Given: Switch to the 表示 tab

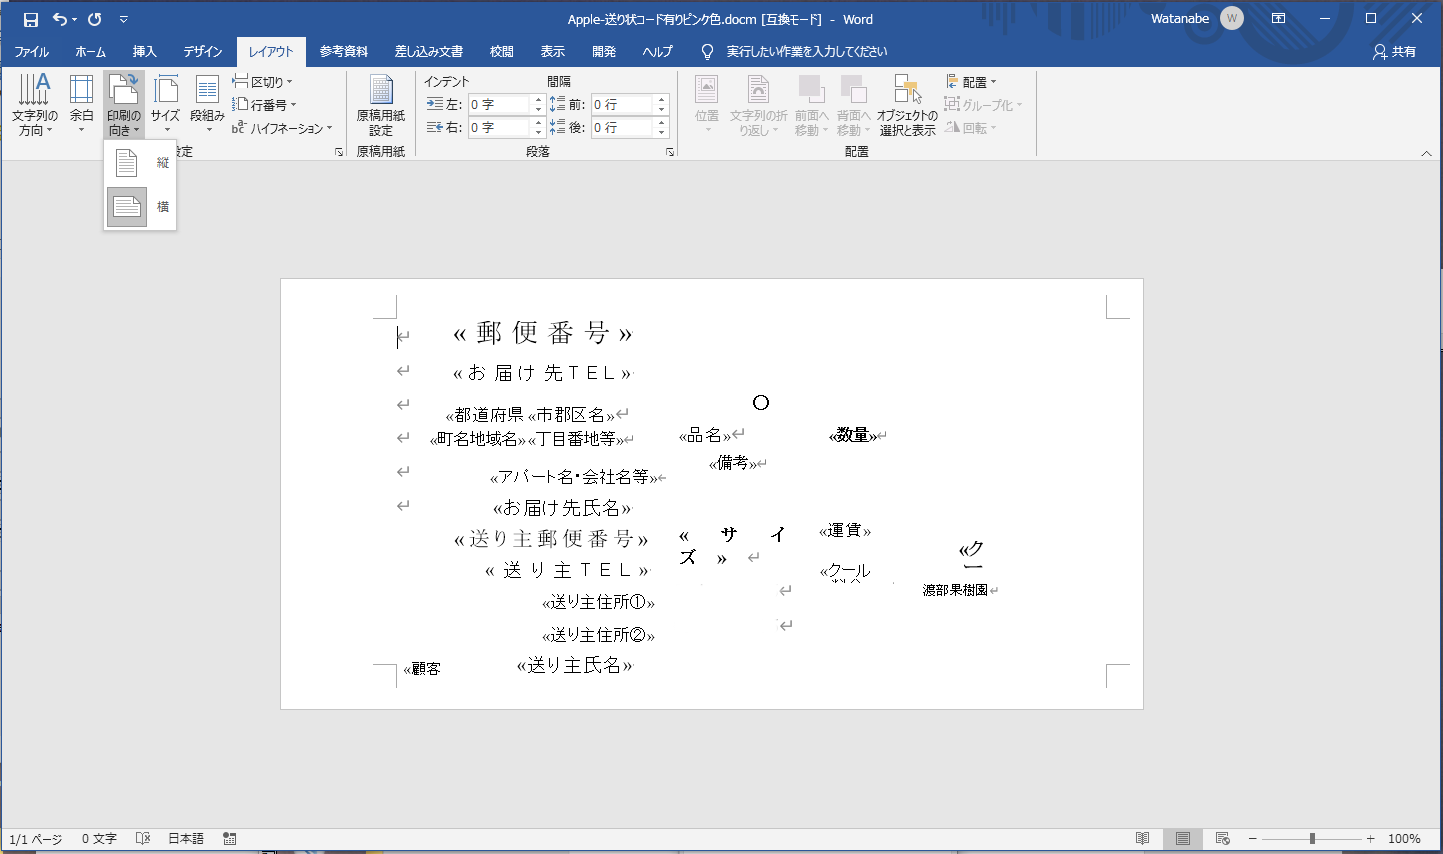Looking at the screenshot, I should coord(553,51).
